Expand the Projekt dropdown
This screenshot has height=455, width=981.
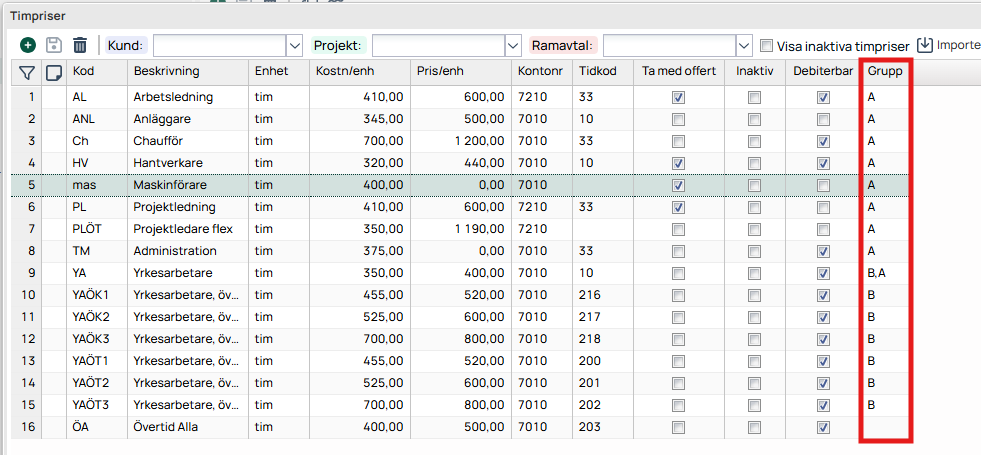pos(513,45)
